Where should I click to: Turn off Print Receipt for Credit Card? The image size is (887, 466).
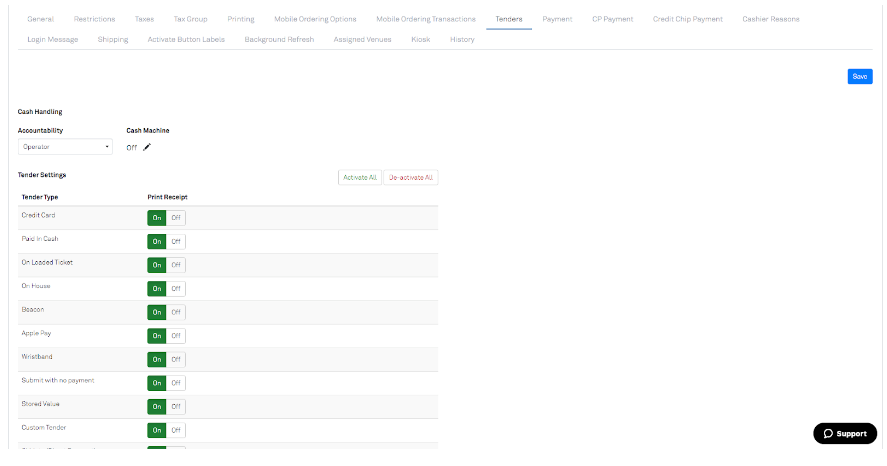tap(176, 218)
